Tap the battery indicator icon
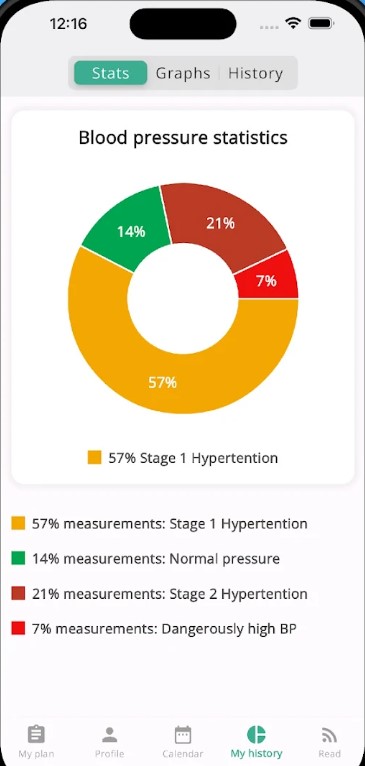 [x=321, y=23]
